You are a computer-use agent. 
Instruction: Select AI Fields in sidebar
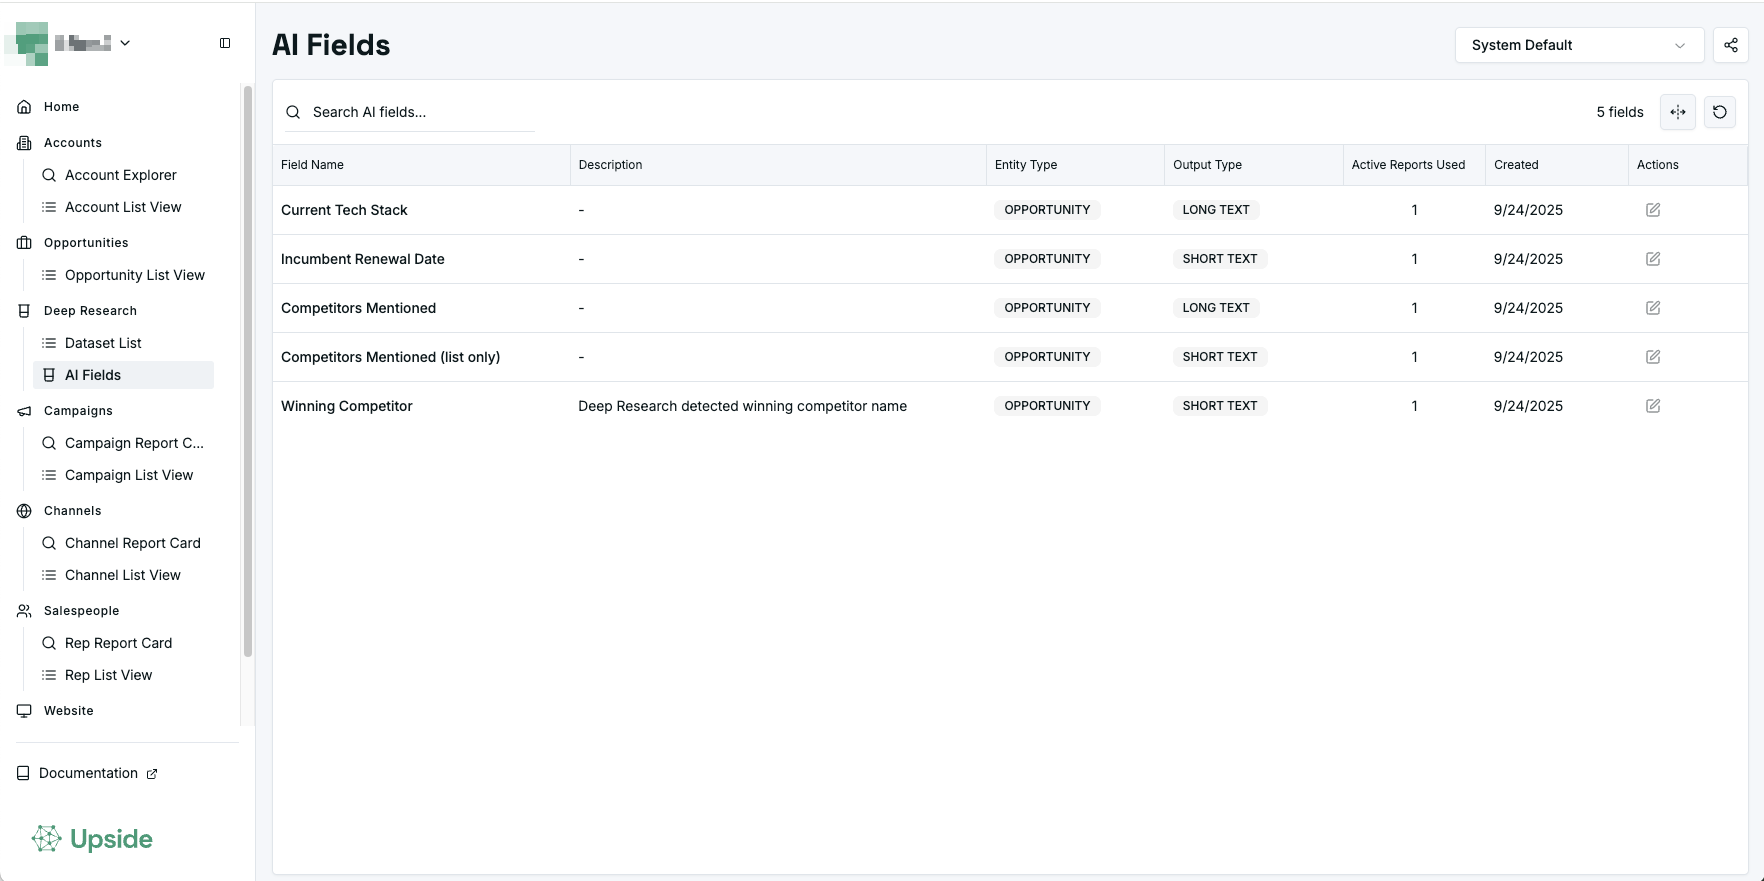pos(123,375)
